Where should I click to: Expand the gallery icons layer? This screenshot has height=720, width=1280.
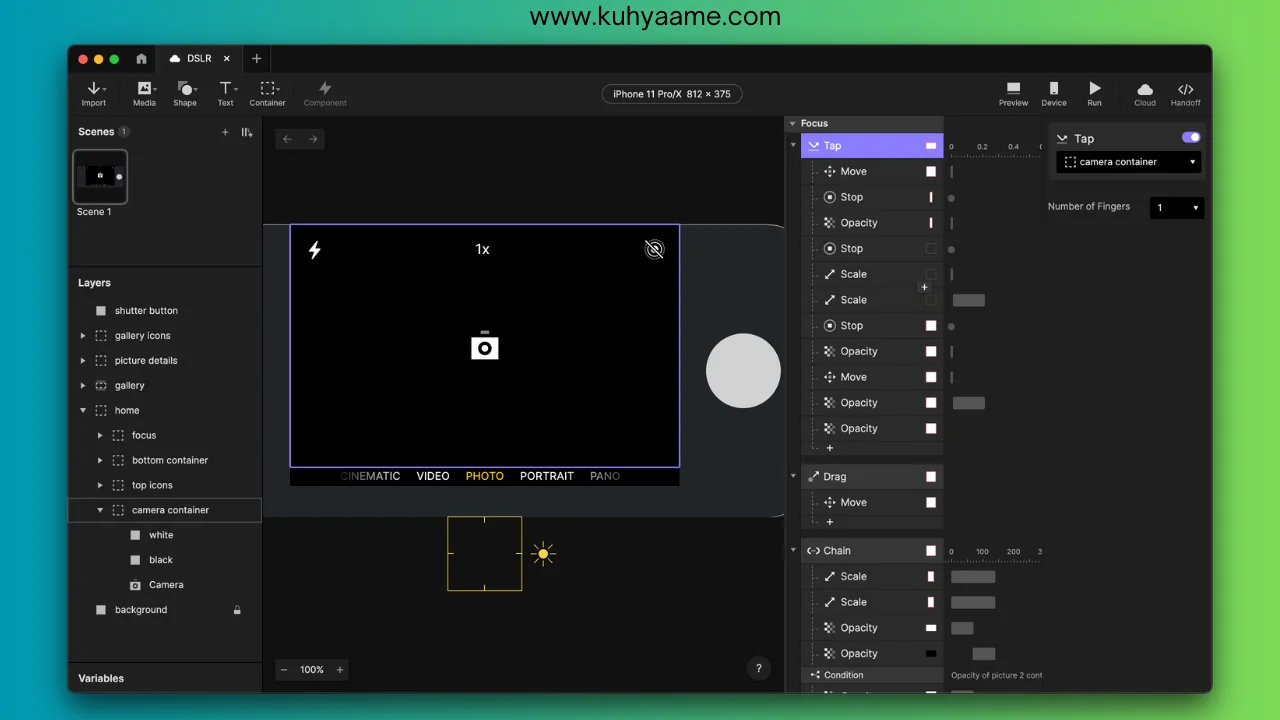[x=83, y=336]
